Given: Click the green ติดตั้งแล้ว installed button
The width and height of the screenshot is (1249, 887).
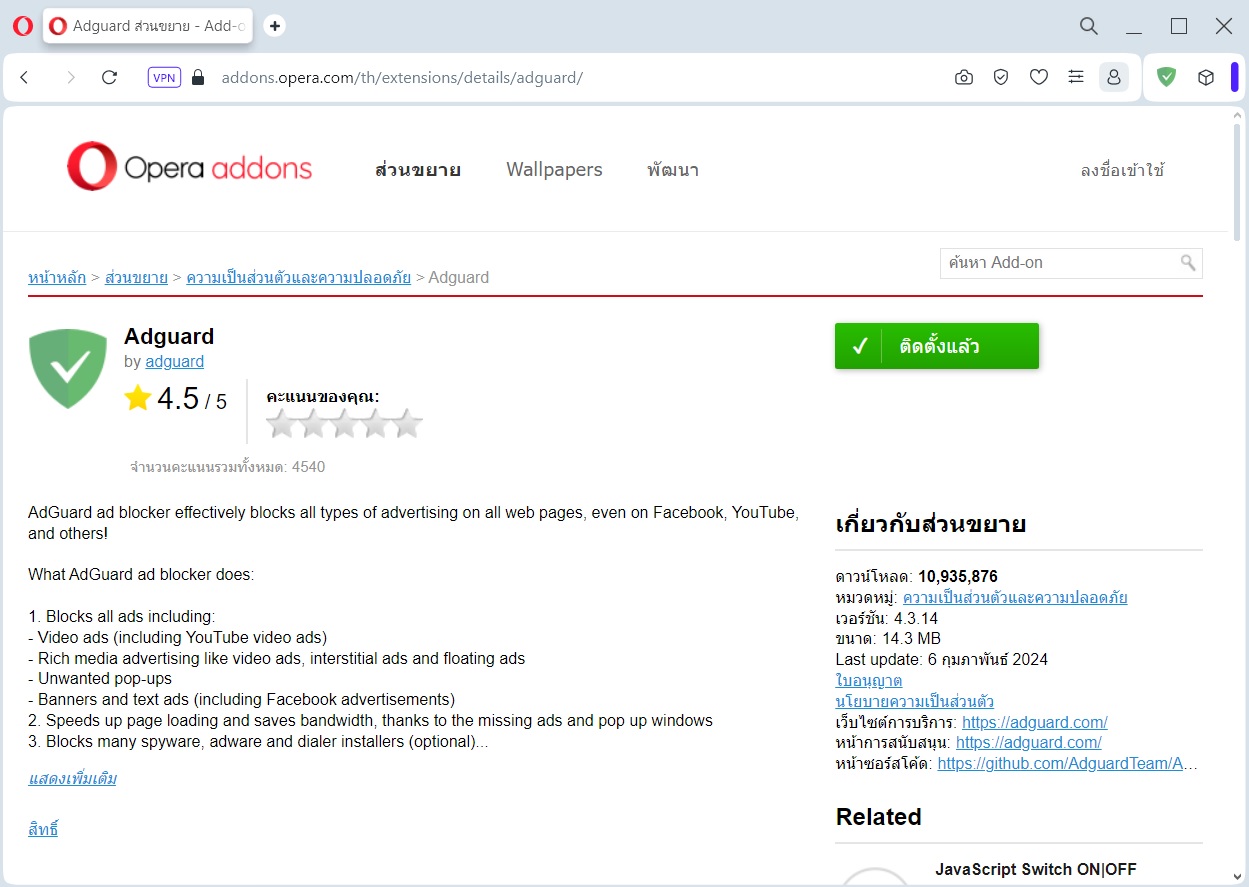Looking at the screenshot, I should coord(937,346).
